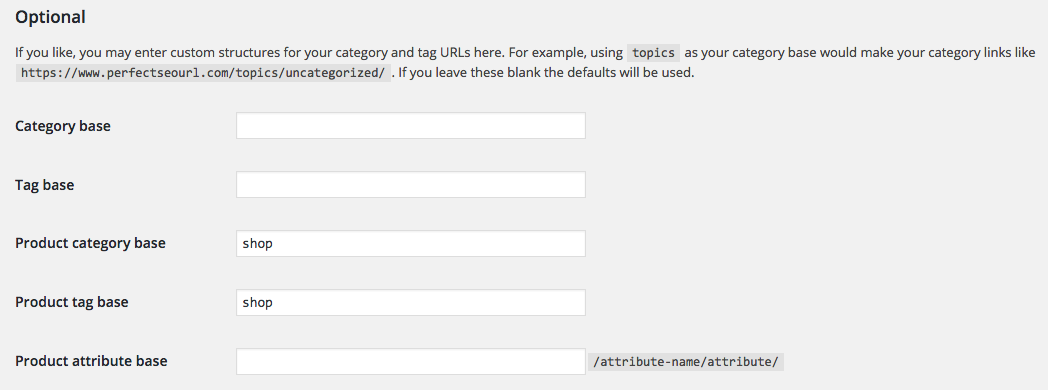Click the /attribute-name/attribute/ suffix code
Image resolution: width=1048 pixels, height=390 pixels.
point(686,362)
